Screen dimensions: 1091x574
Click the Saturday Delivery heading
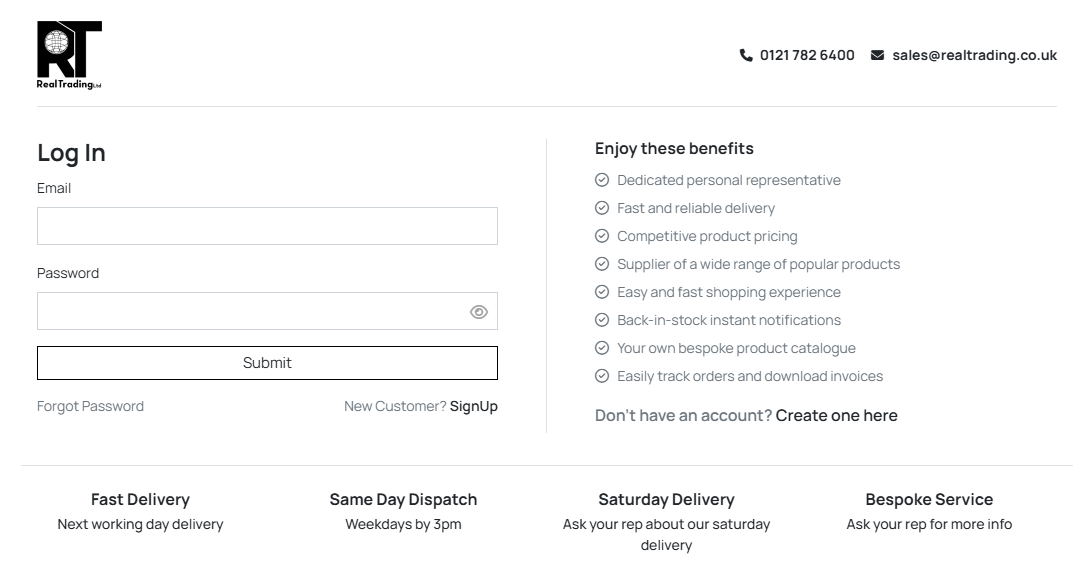coord(667,500)
